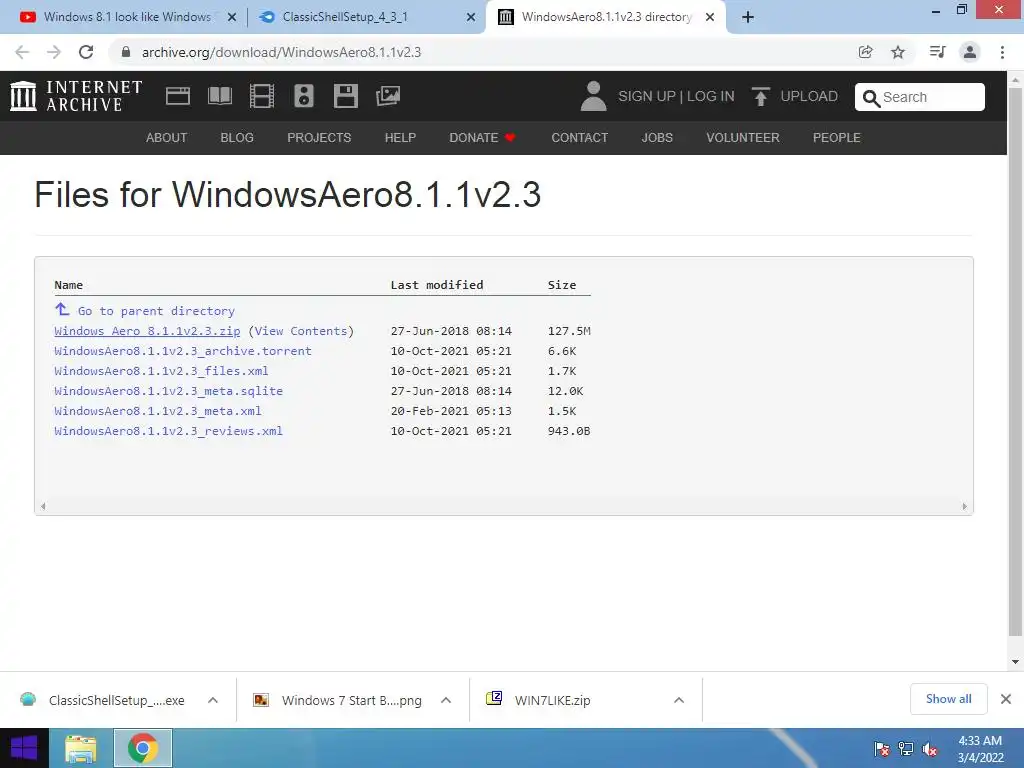Image resolution: width=1024 pixels, height=768 pixels.
Task: Click the address bar URL
Action: click(281, 52)
